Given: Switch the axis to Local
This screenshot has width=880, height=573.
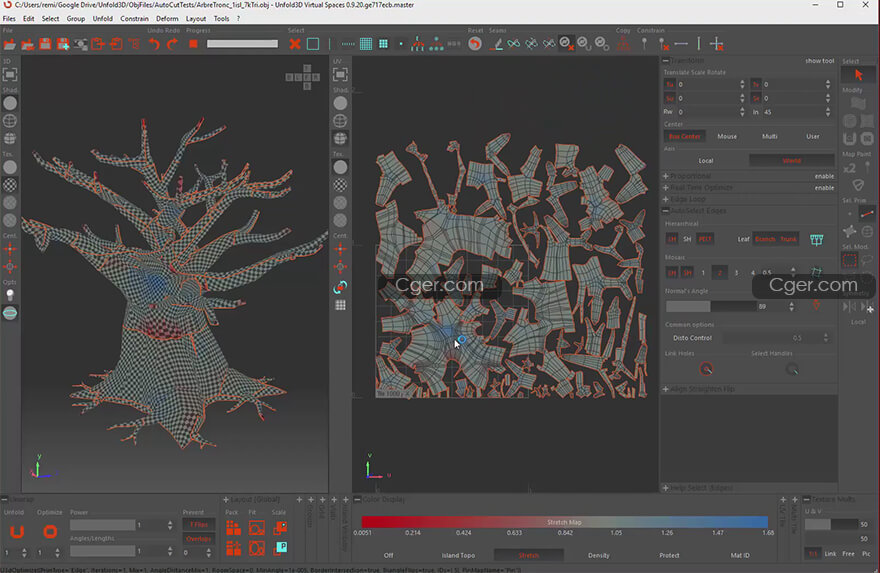Looking at the screenshot, I should pyautogui.click(x=706, y=160).
